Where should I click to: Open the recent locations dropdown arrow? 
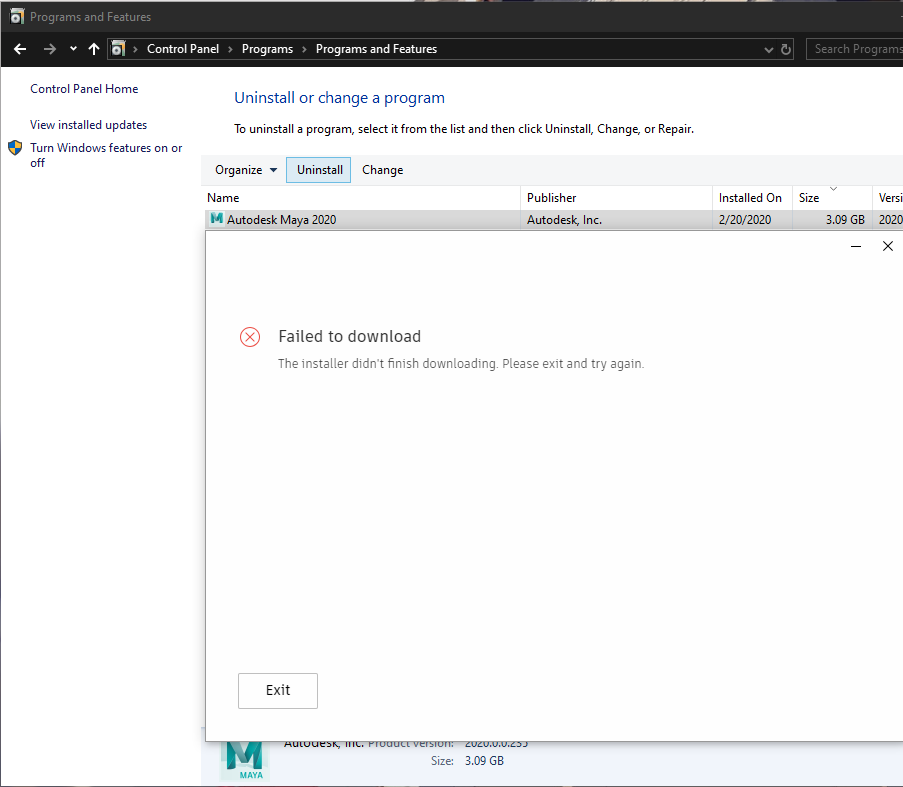(x=73, y=49)
